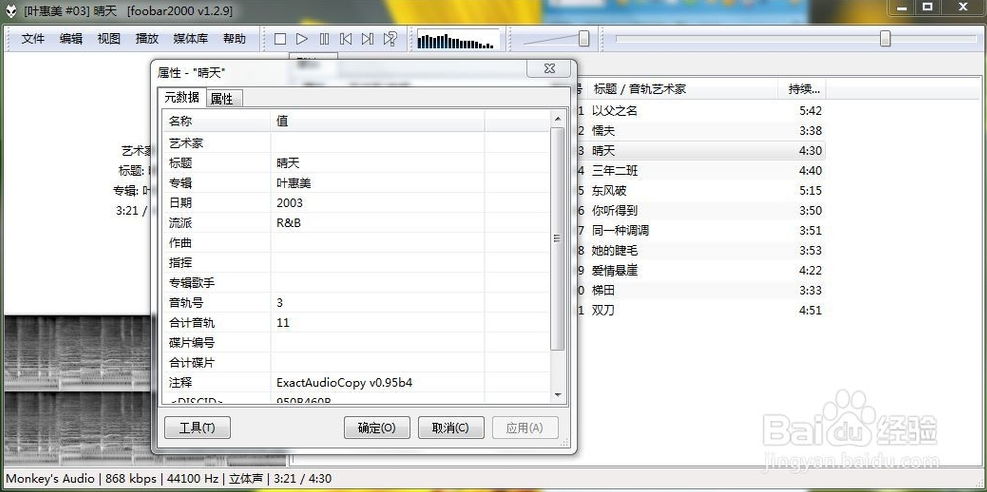Click the Monkey's Audio status bar text
The image size is (987, 492).
pos(50,479)
